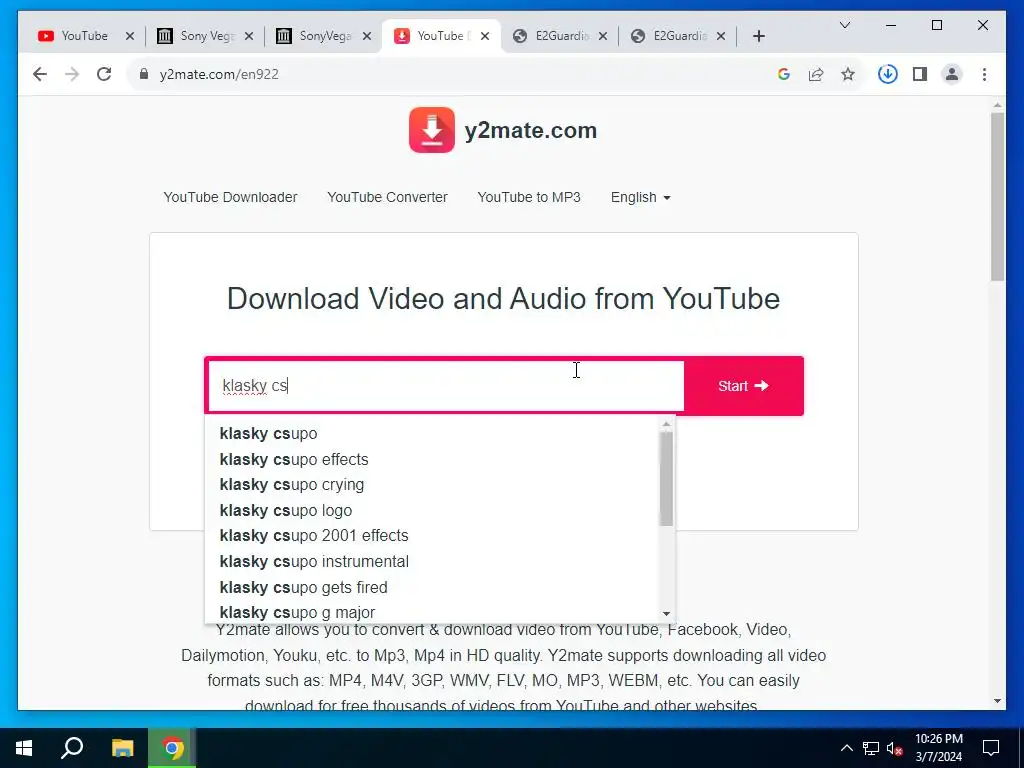Reload the y2mate page
The height and width of the screenshot is (768, 1024).
click(104, 74)
